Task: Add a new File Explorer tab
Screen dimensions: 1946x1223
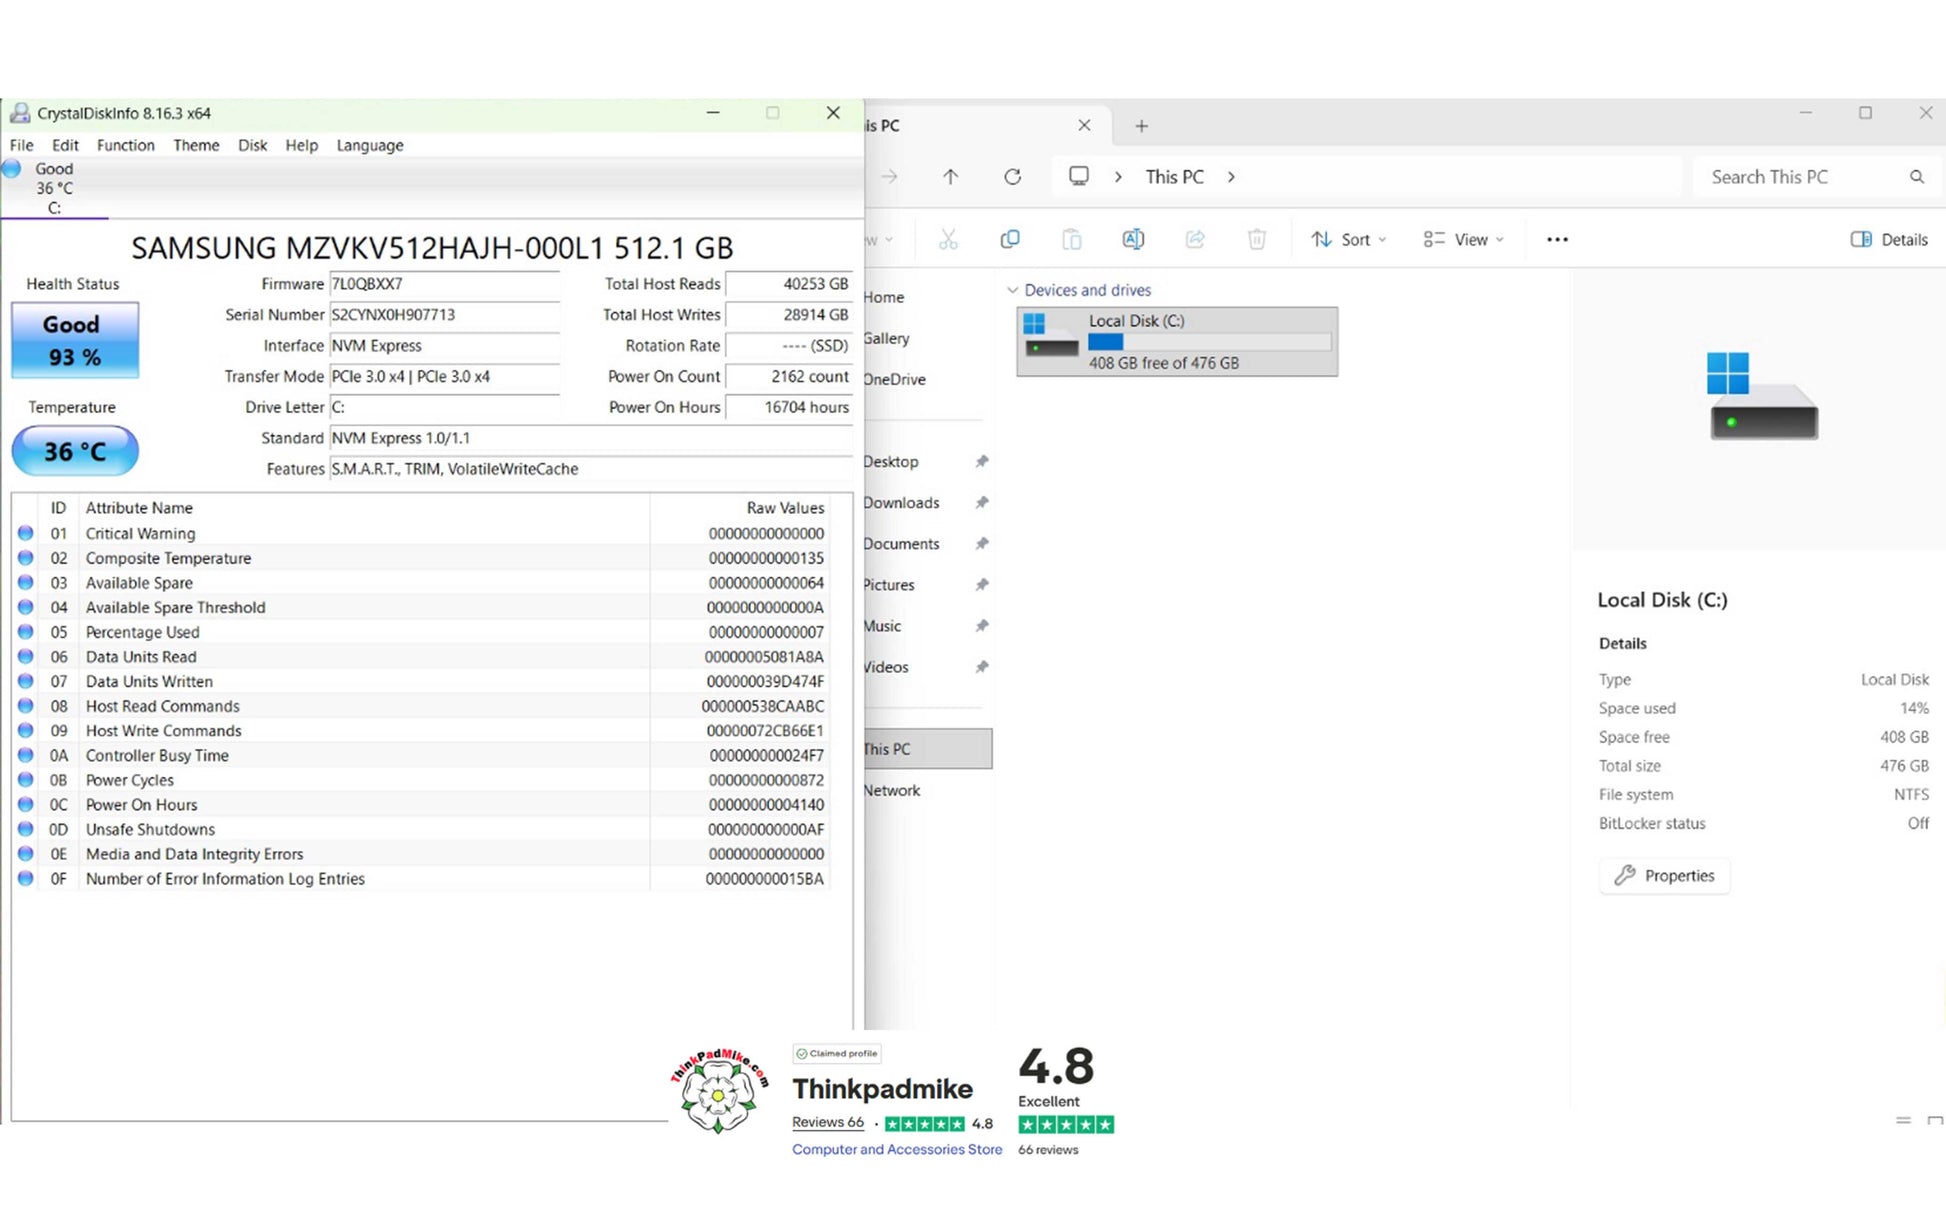Action: tap(1141, 126)
